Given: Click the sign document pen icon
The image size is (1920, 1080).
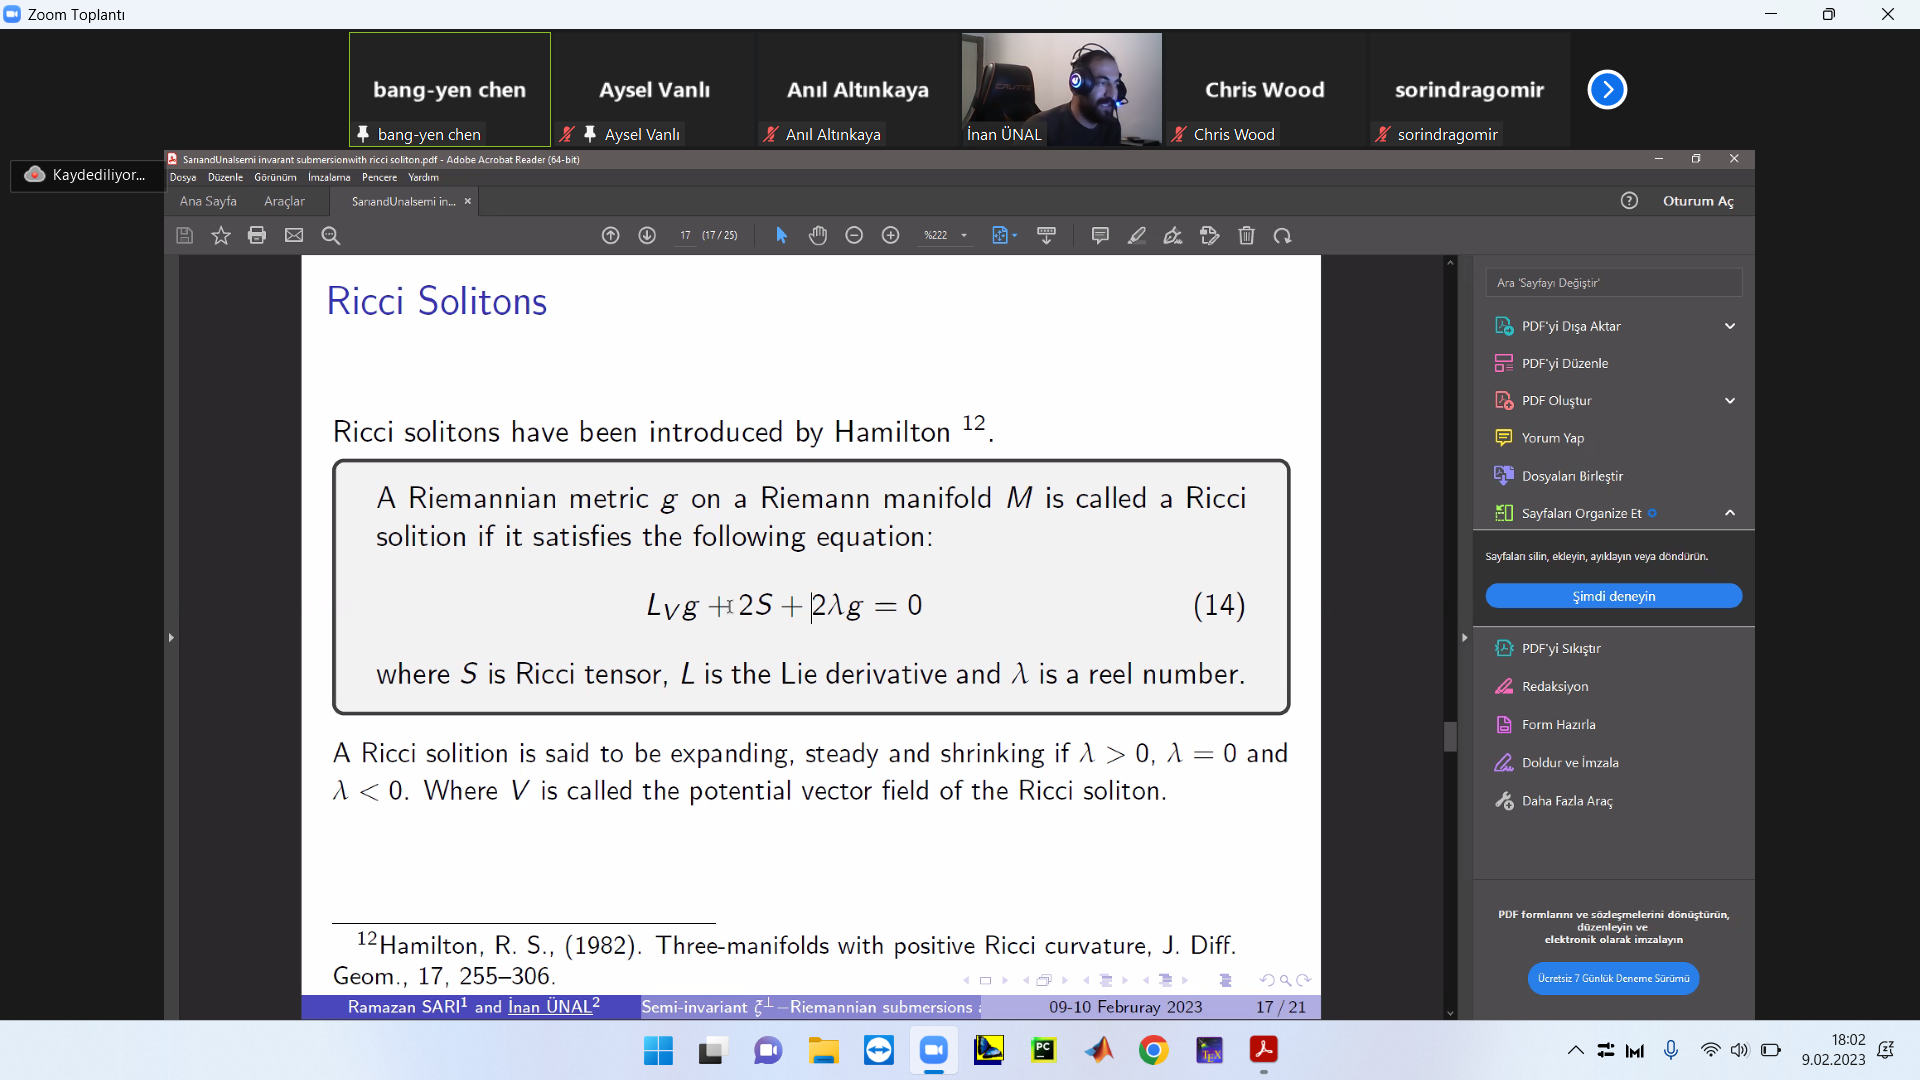Looking at the screenshot, I should pyautogui.click(x=1173, y=236).
